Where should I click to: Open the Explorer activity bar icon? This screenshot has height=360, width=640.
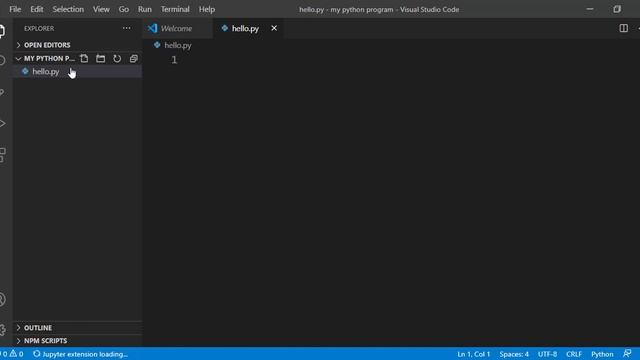point(2,31)
